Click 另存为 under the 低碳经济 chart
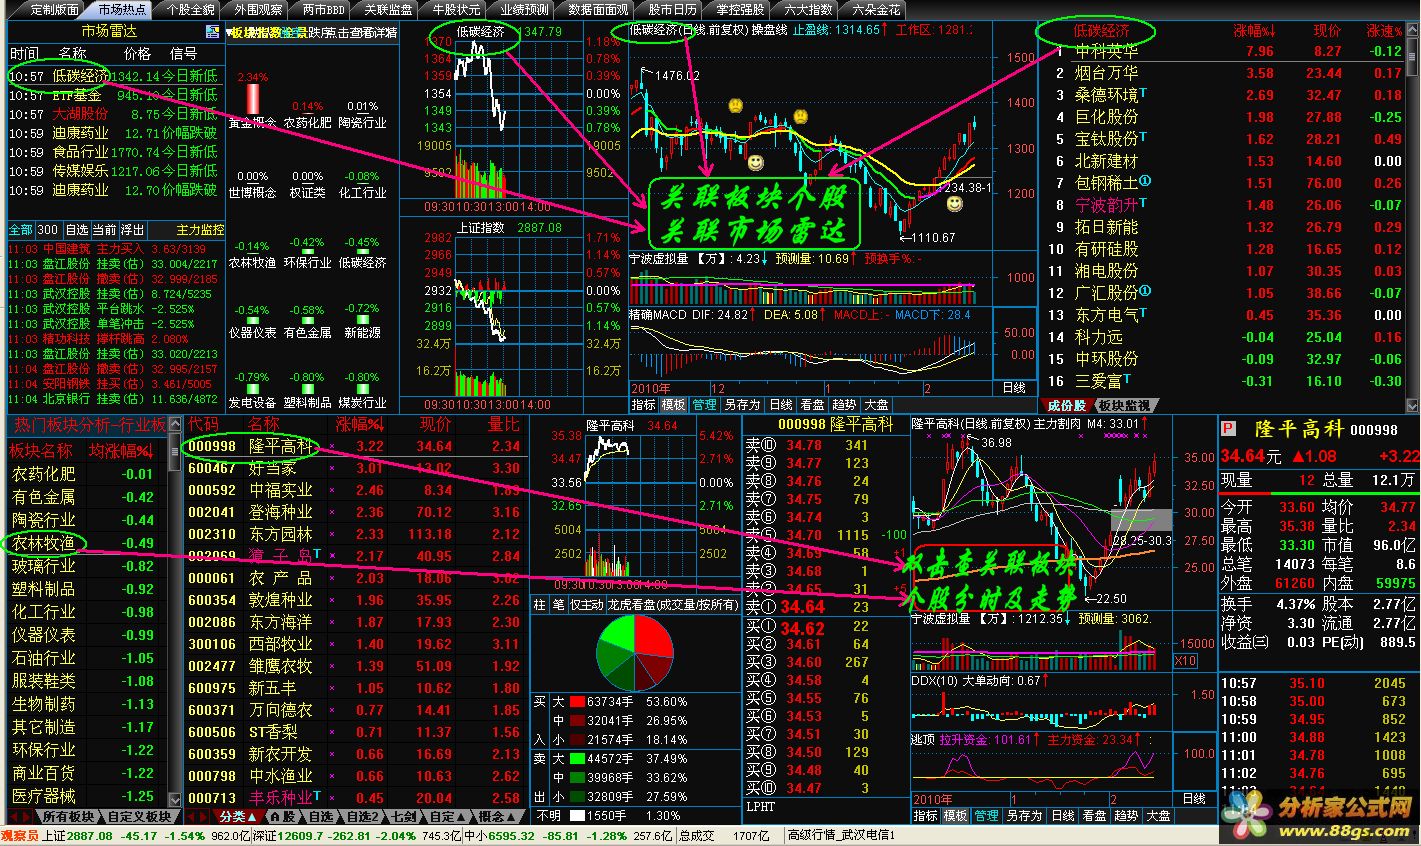 742,405
